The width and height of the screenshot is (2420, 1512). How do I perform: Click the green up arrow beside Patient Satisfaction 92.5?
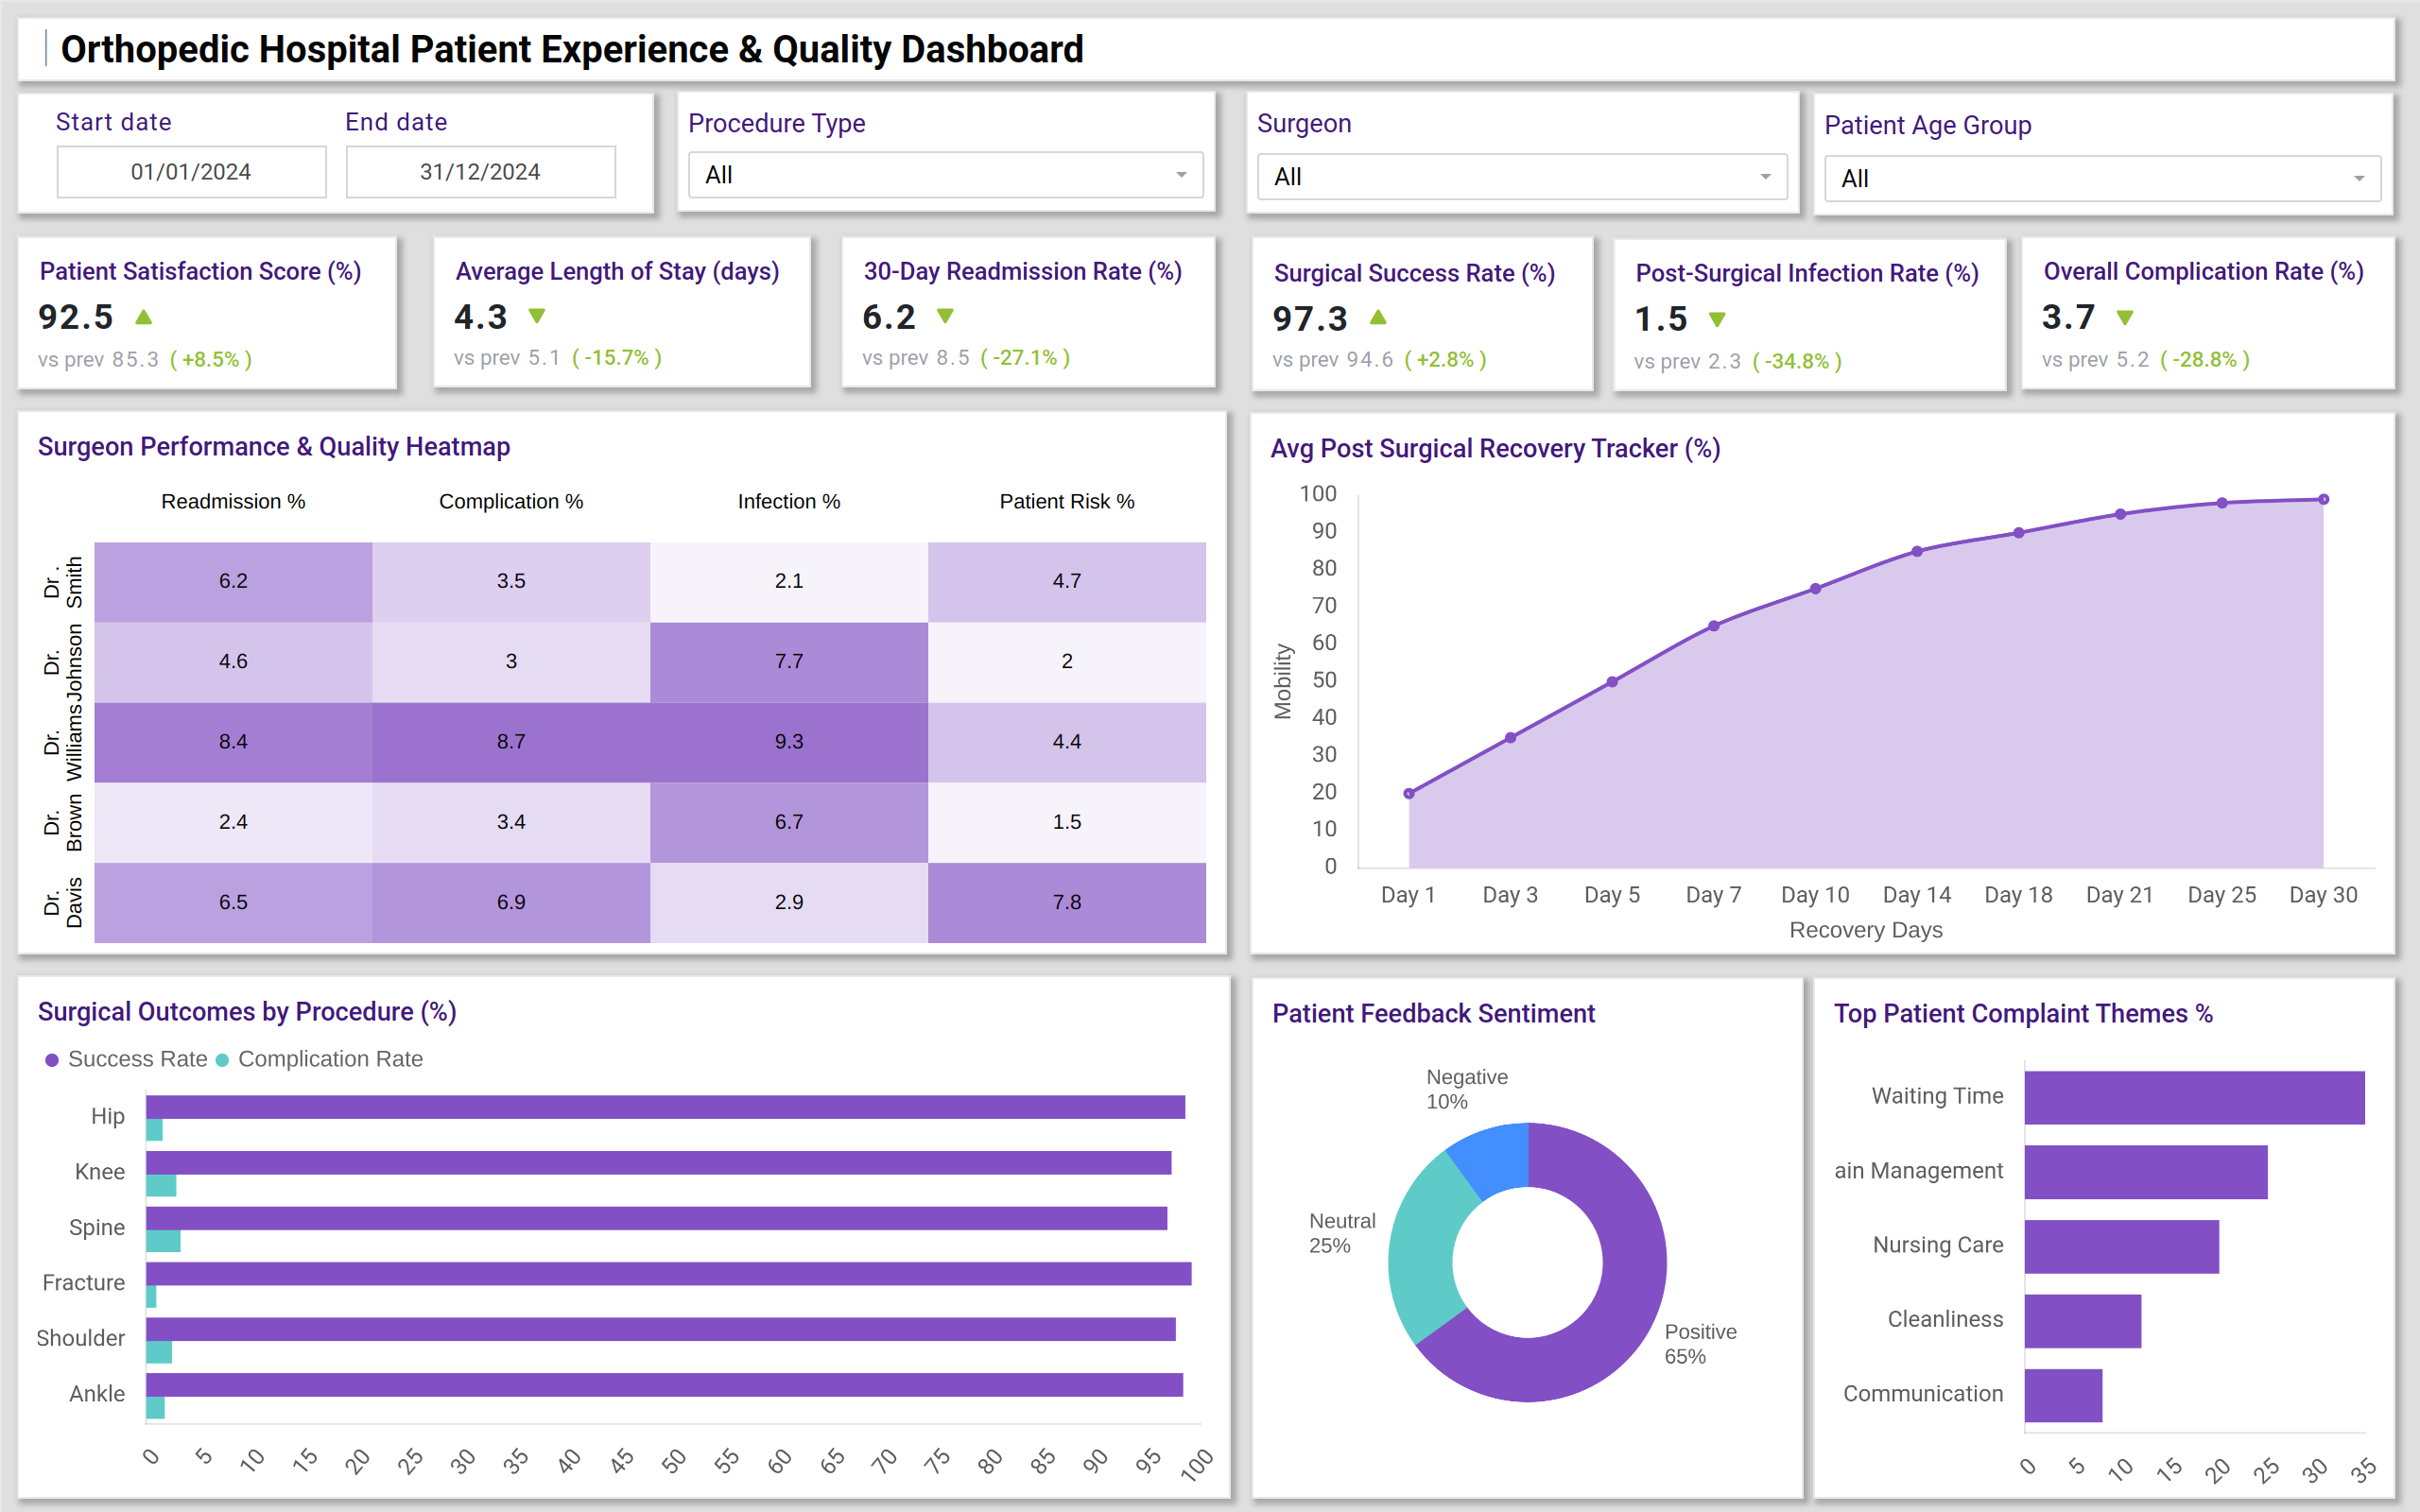(x=144, y=317)
